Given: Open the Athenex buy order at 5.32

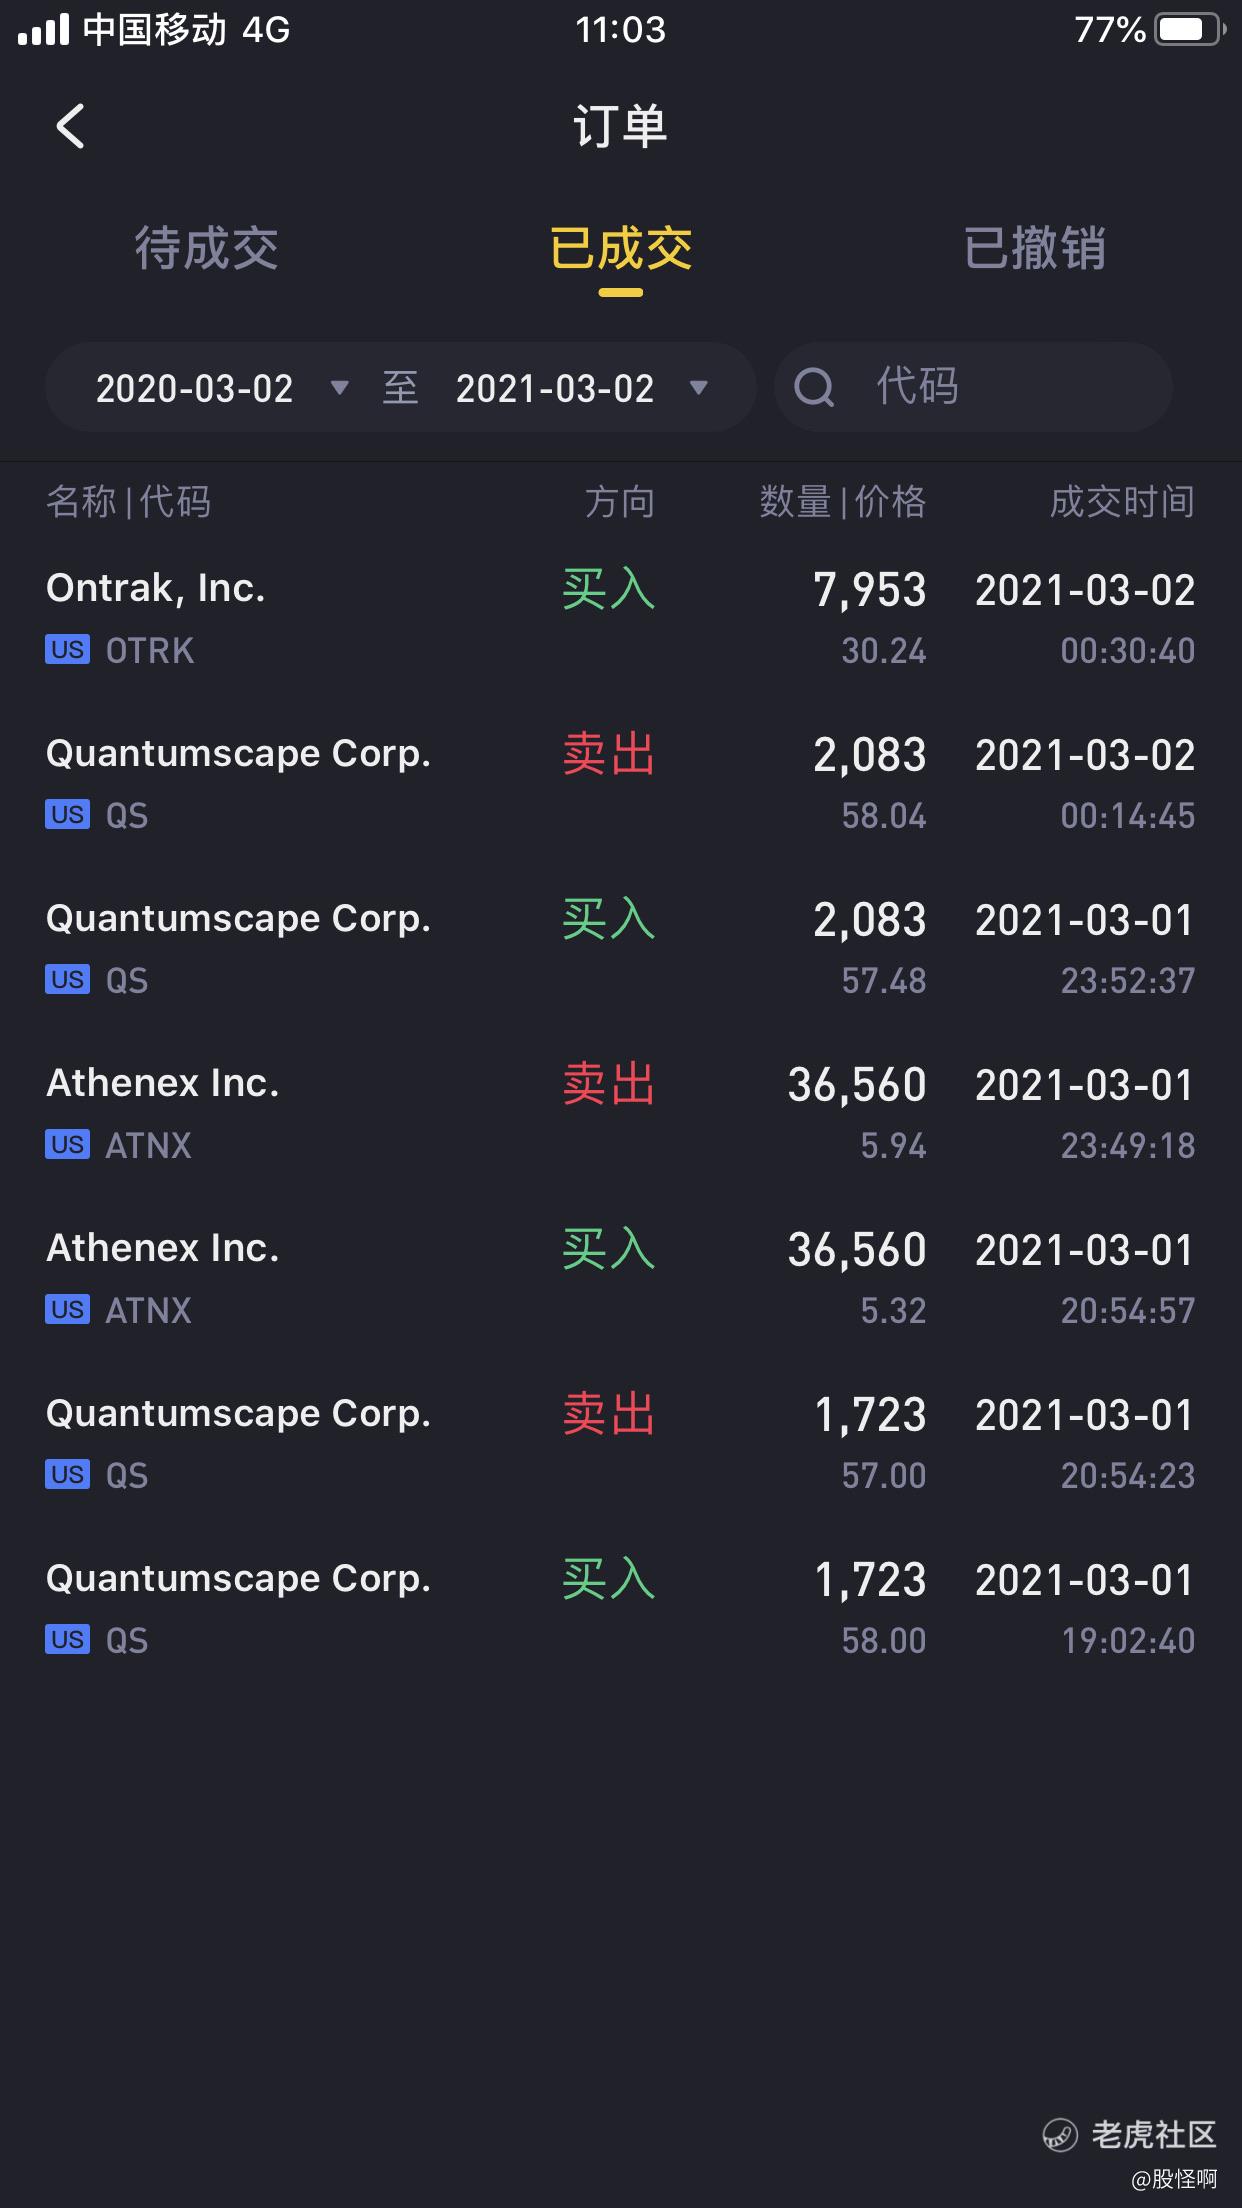Looking at the screenshot, I should (x=620, y=1278).
